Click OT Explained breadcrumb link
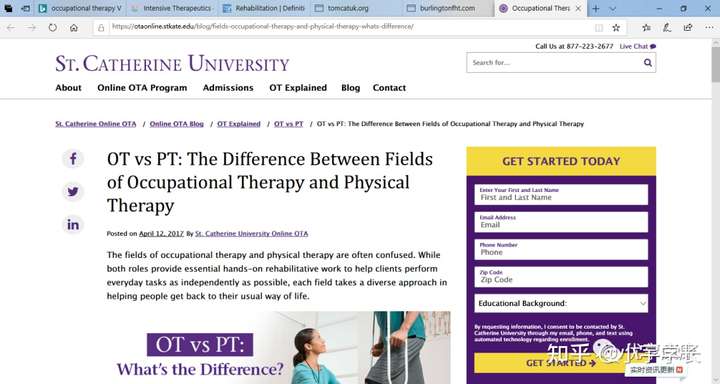The height and width of the screenshot is (384, 720). (x=239, y=124)
